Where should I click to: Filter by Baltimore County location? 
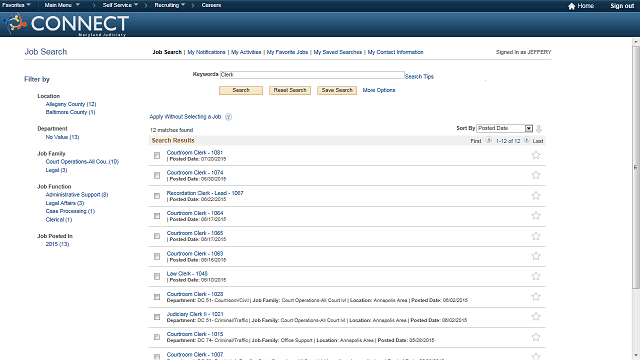click(70, 112)
